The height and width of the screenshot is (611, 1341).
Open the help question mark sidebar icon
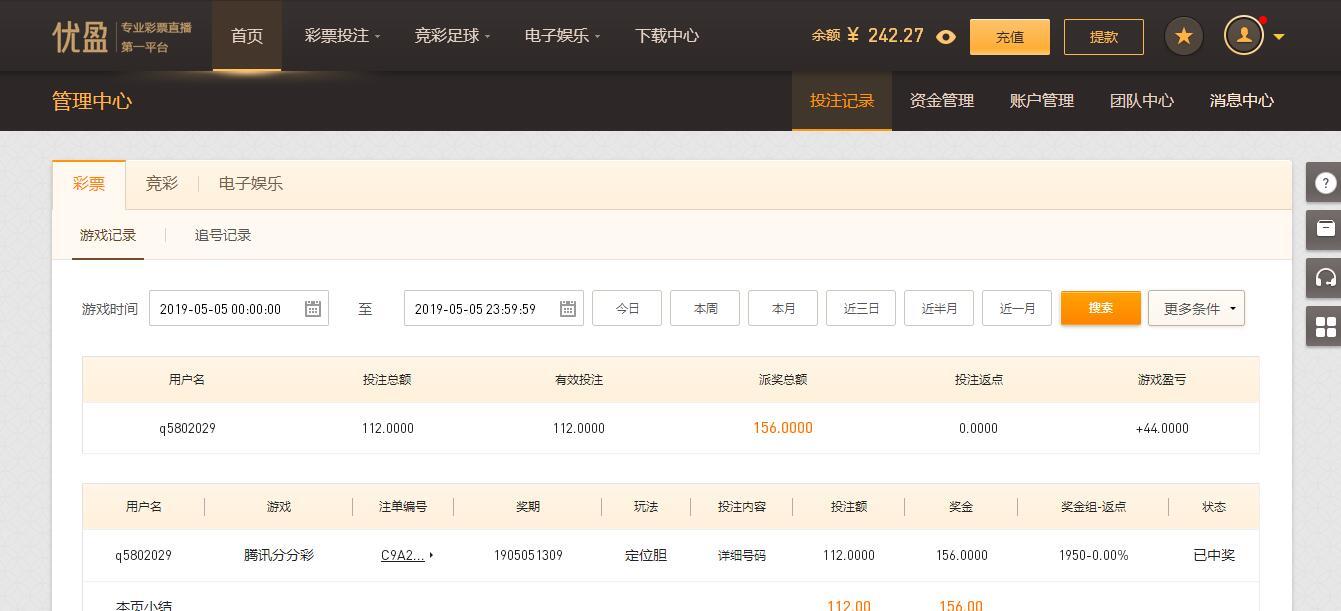click(x=1325, y=183)
